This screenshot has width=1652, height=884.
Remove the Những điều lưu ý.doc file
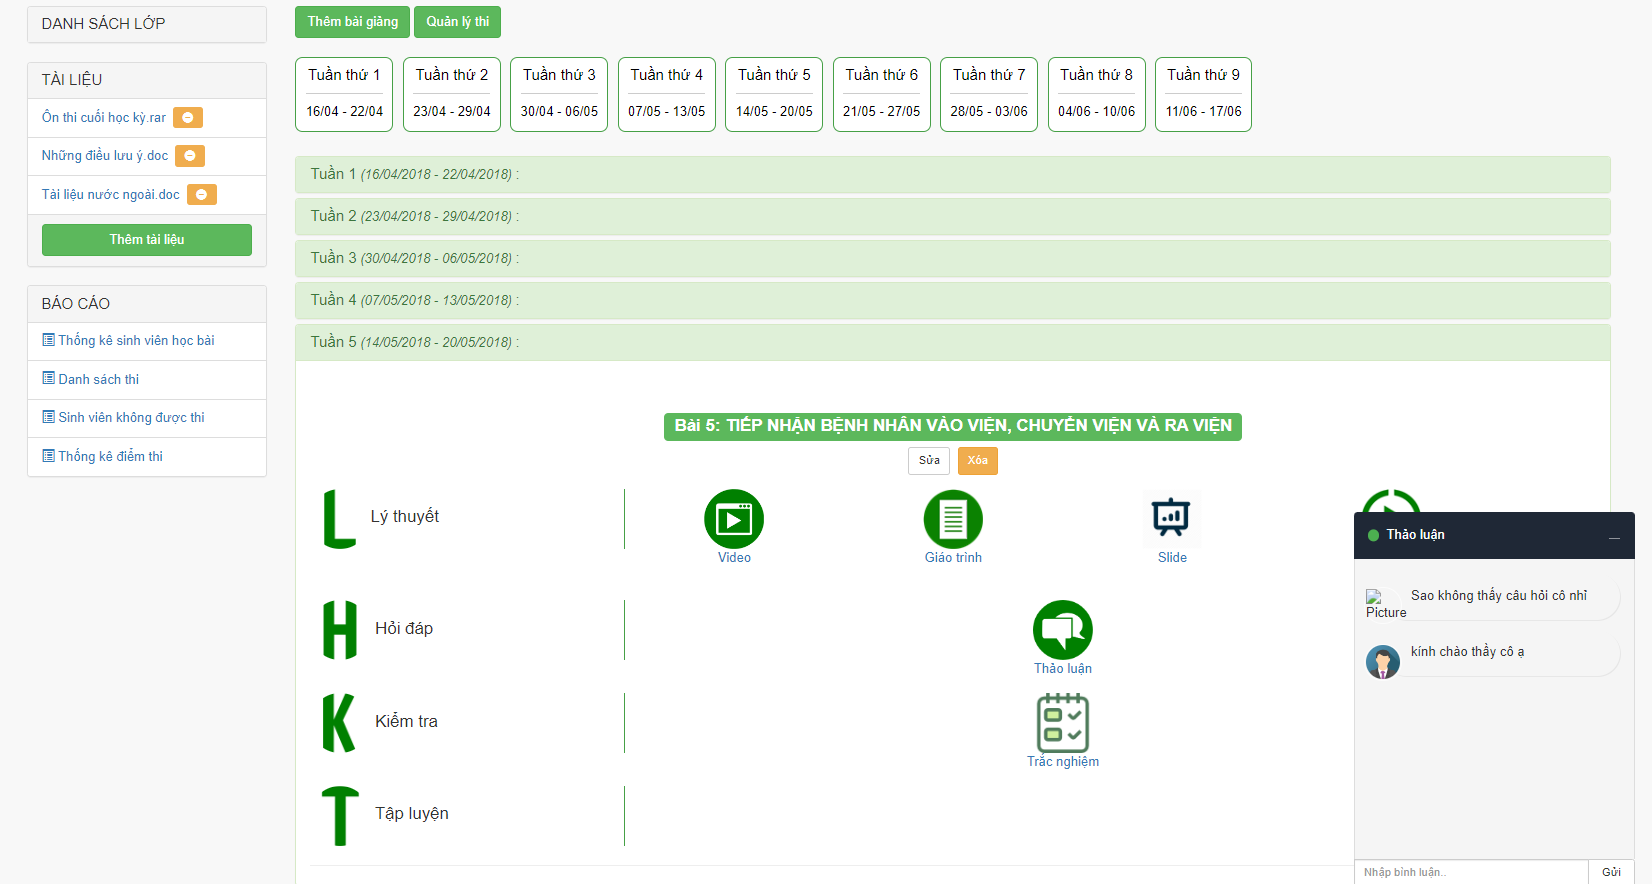(x=190, y=156)
